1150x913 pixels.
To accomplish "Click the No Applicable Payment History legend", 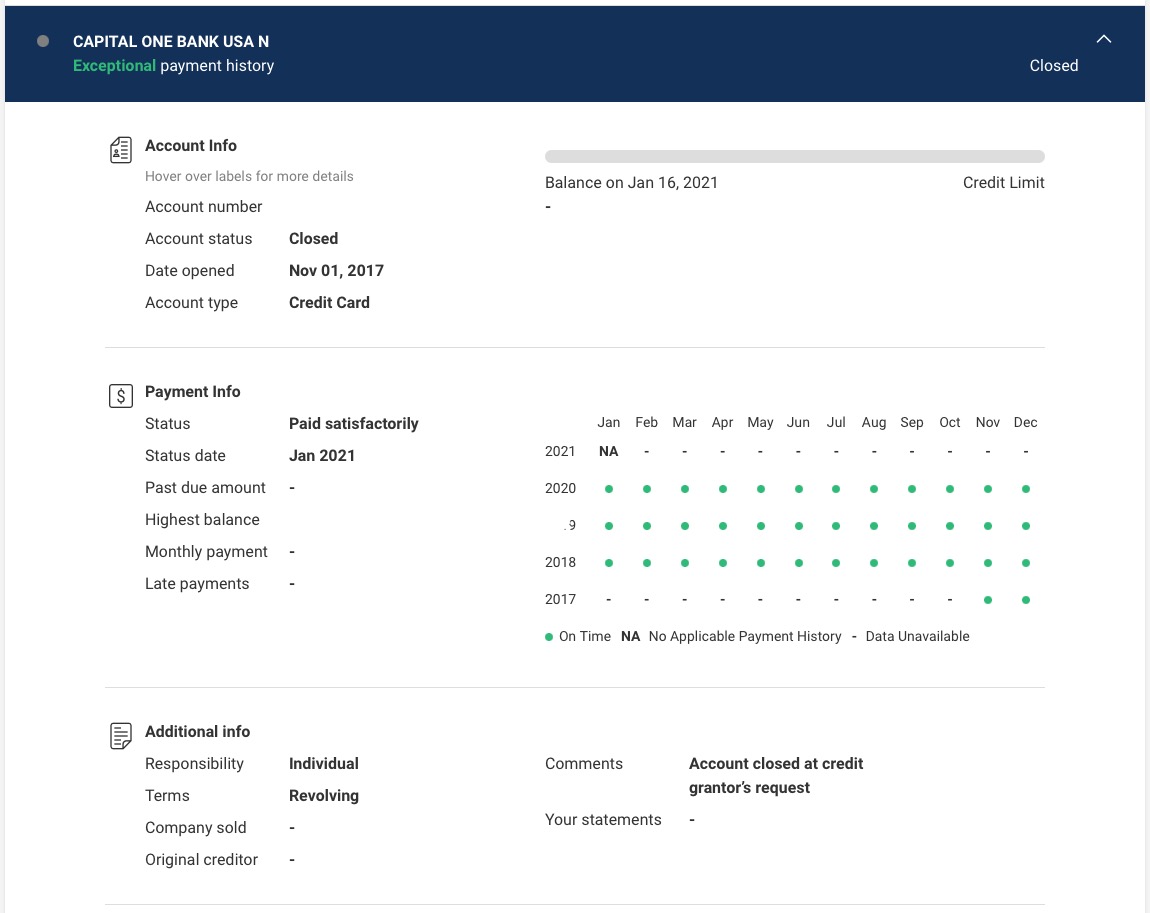I will (x=744, y=637).
